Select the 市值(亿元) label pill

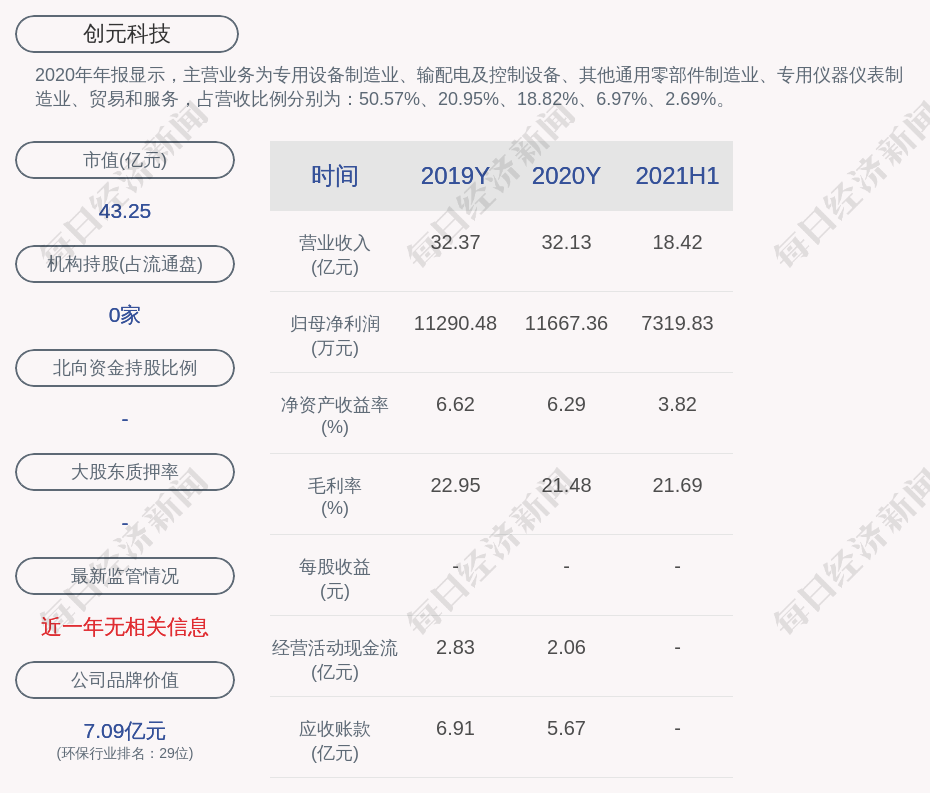pyautogui.click(x=125, y=160)
